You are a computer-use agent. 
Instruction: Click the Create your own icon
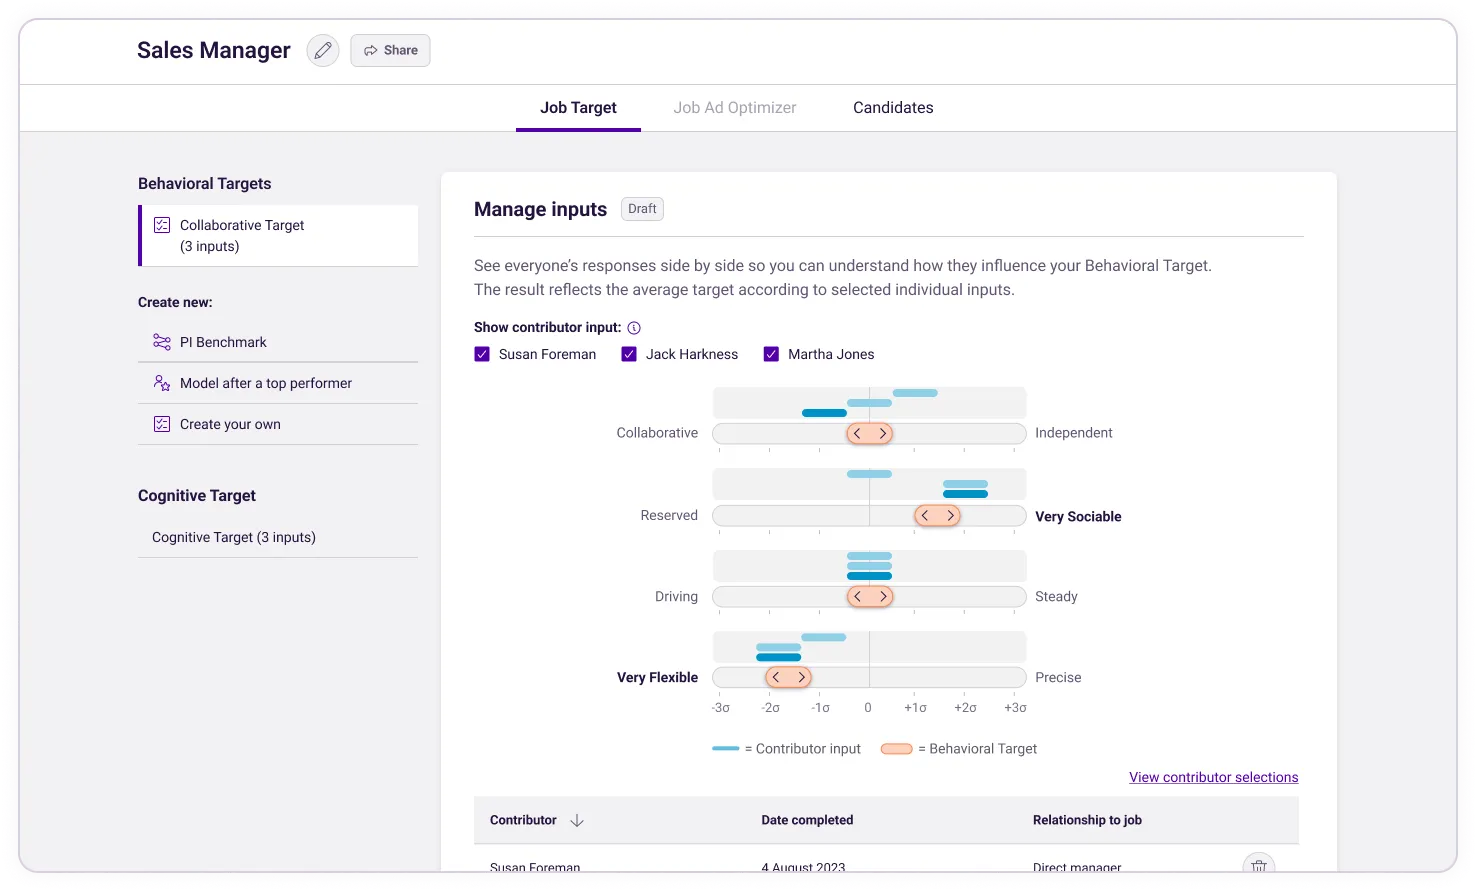click(x=162, y=424)
